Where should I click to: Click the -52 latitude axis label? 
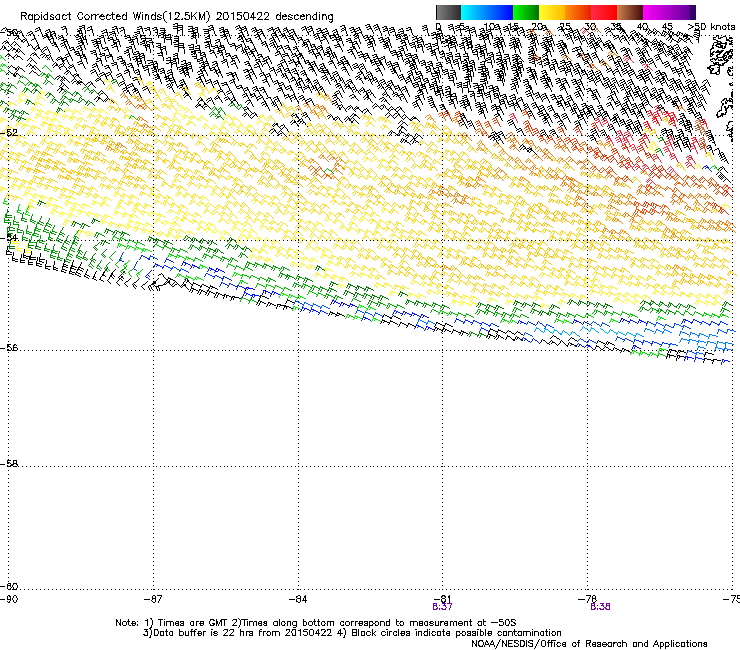click(9, 133)
